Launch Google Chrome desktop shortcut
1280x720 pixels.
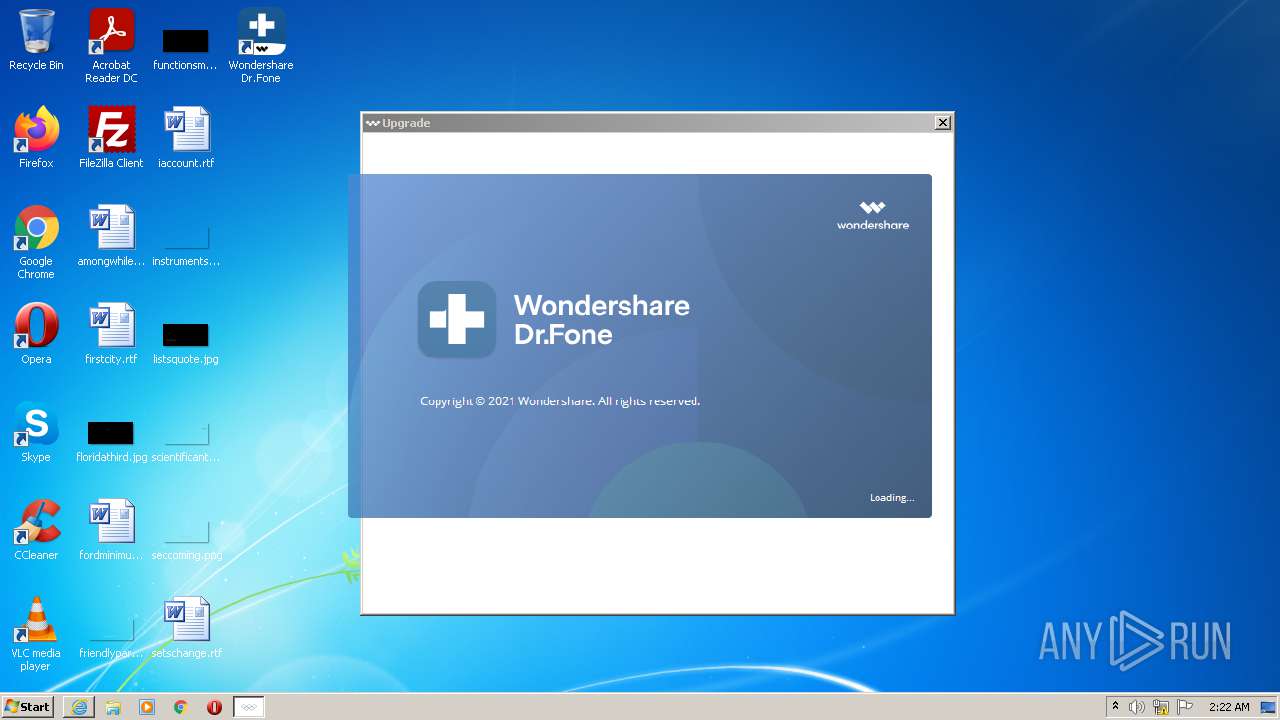pos(36,242)
